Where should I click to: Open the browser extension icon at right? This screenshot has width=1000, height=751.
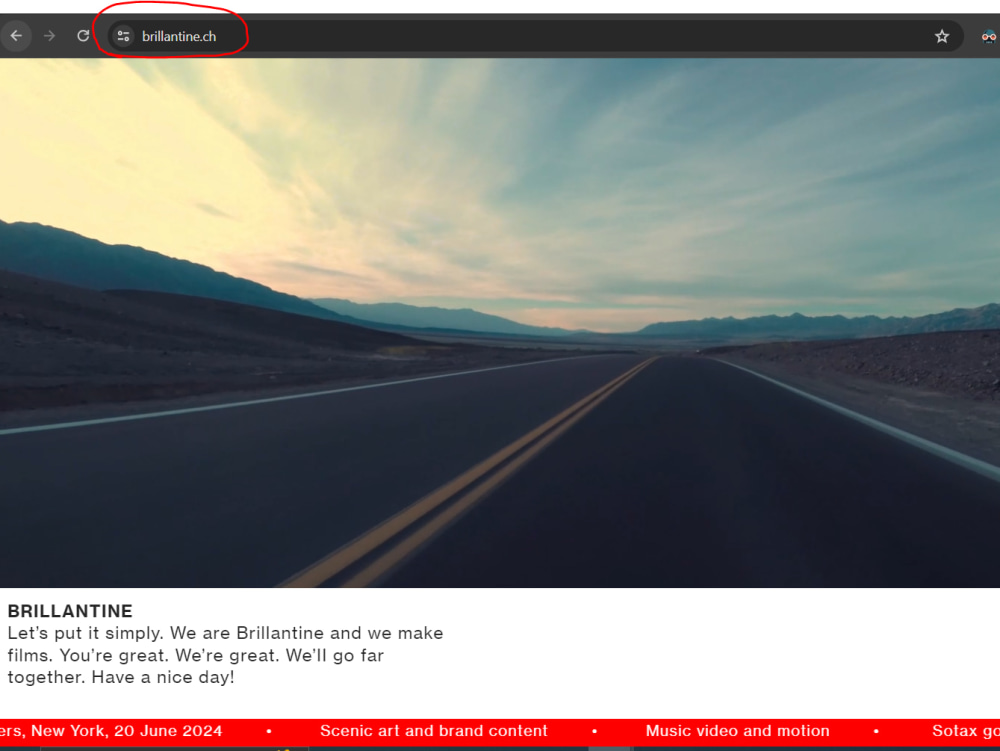(x=989, y=36)
